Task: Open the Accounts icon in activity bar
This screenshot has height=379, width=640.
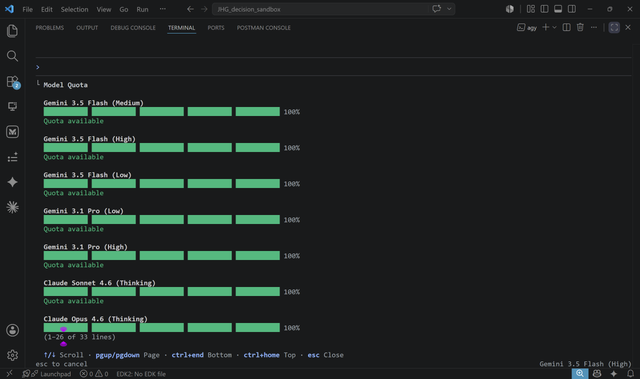Action: 12,330
